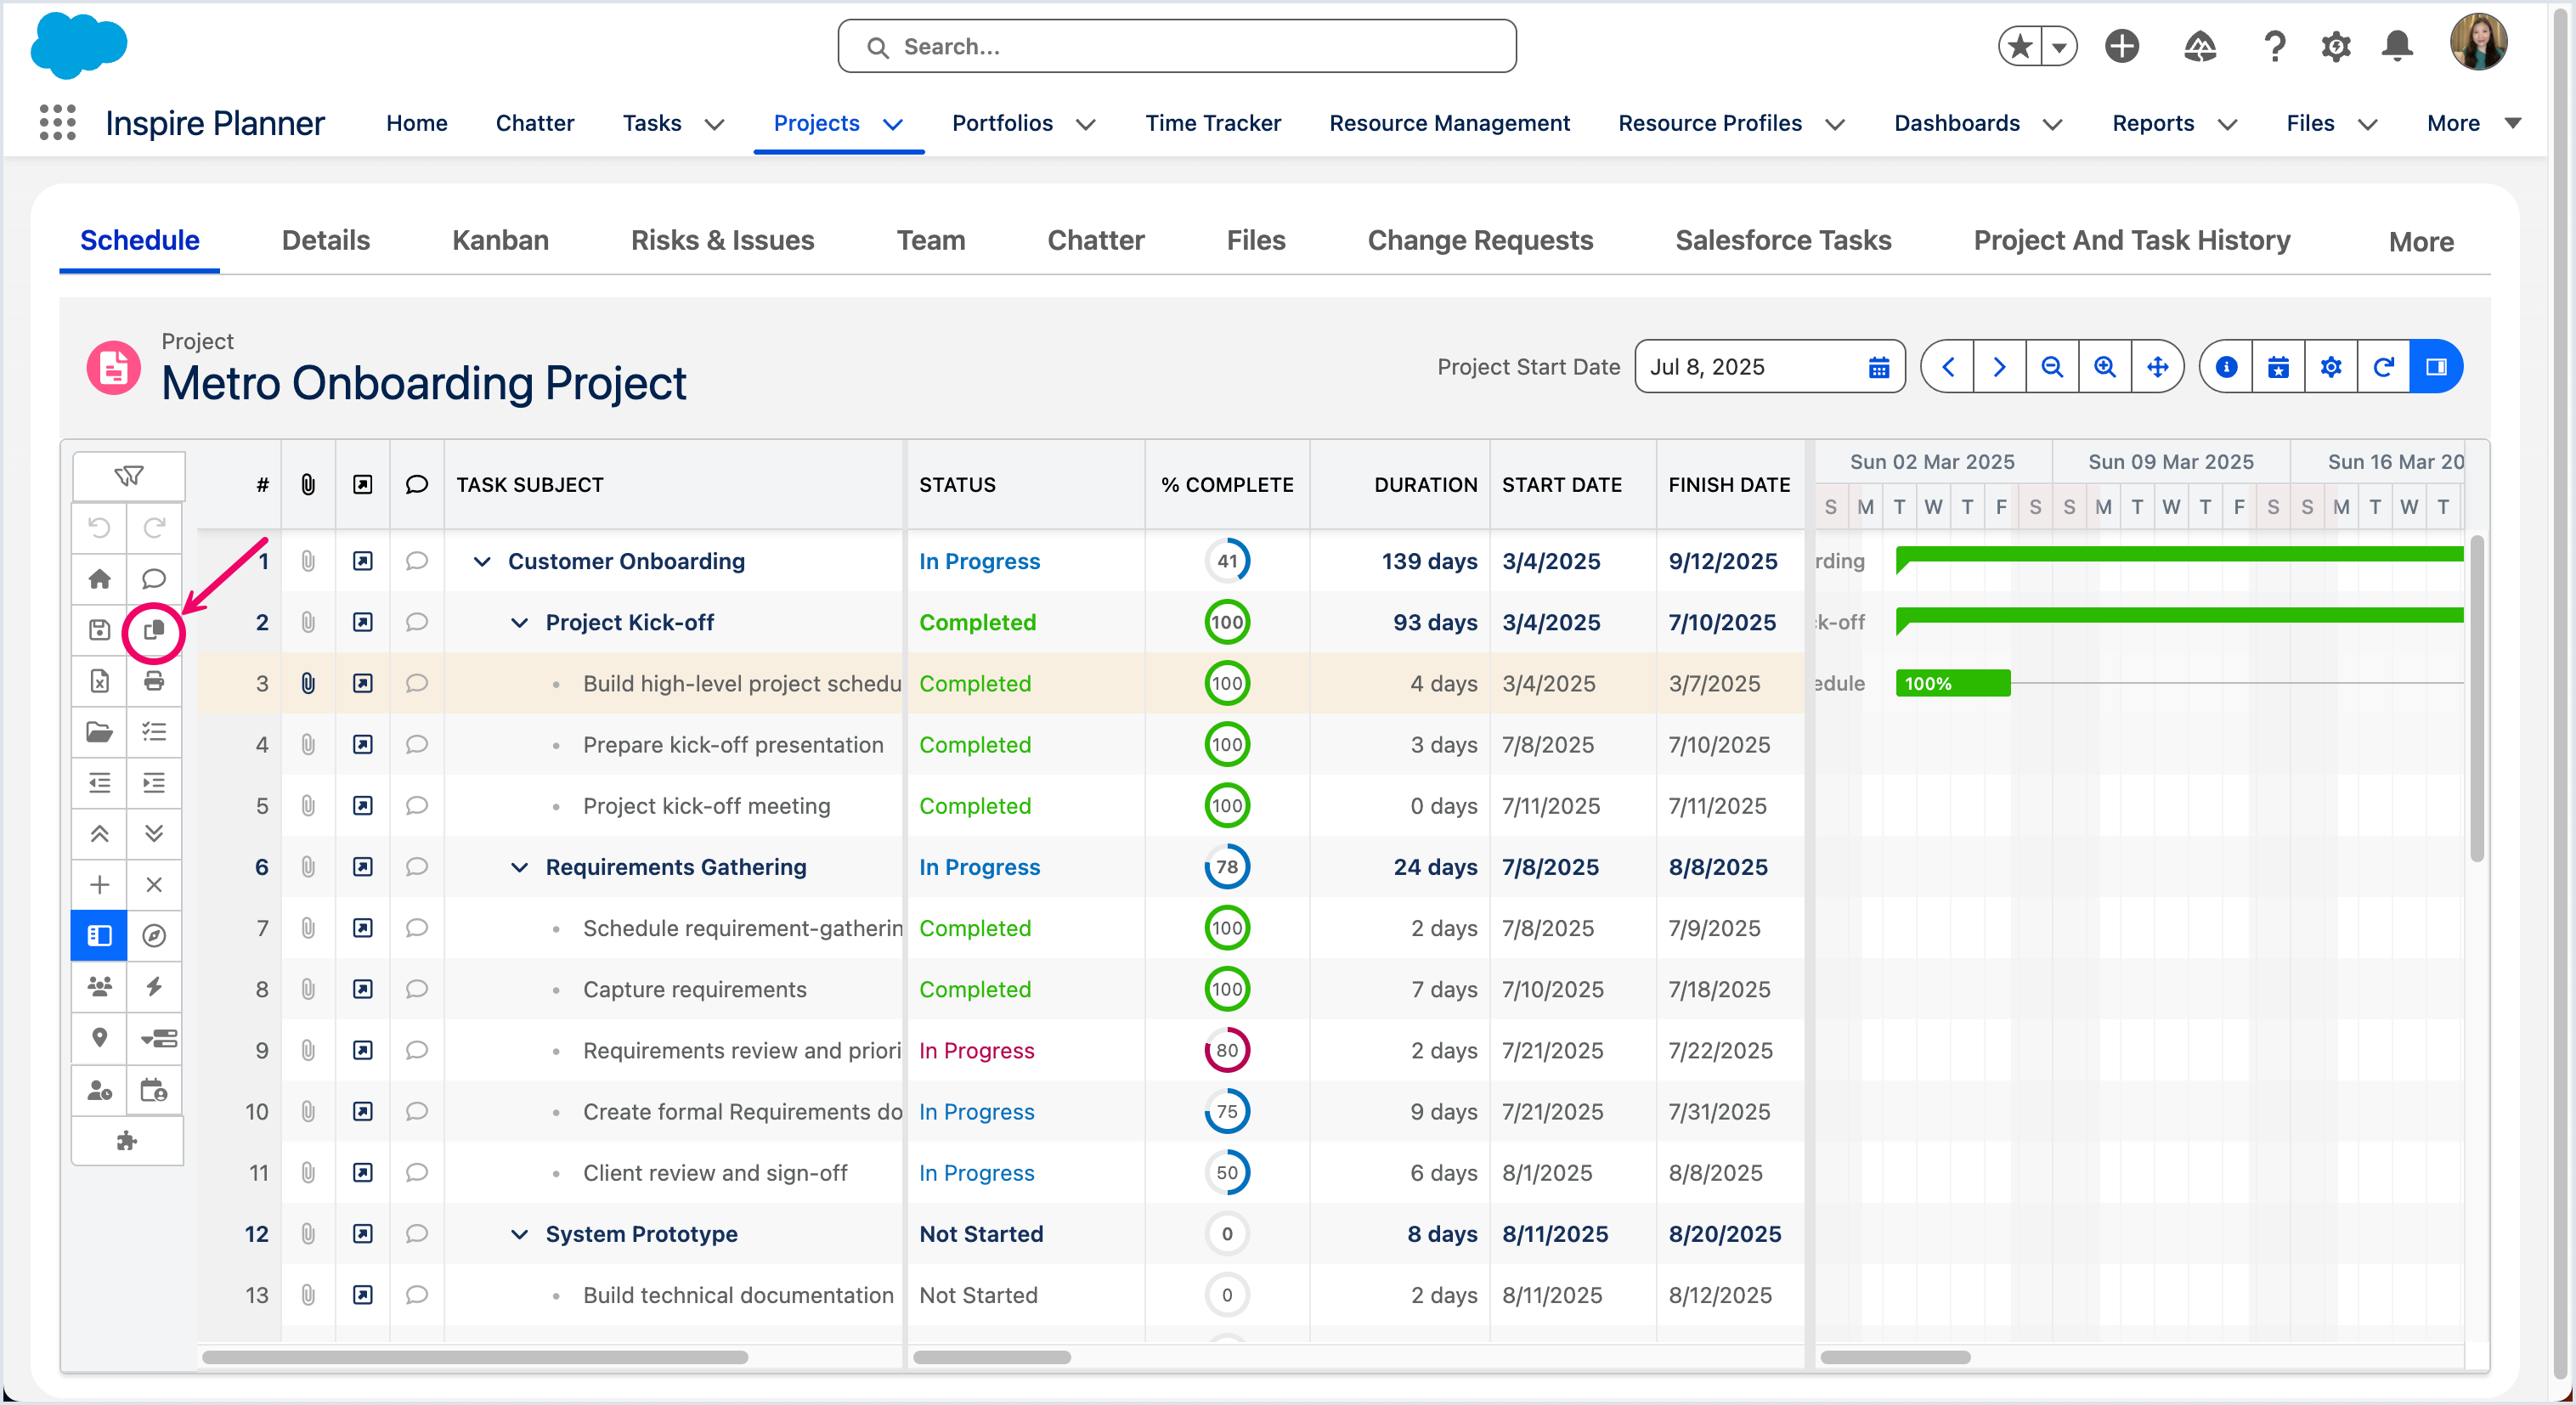
Task: Open the Change Requests tab
Action: 1480,240
